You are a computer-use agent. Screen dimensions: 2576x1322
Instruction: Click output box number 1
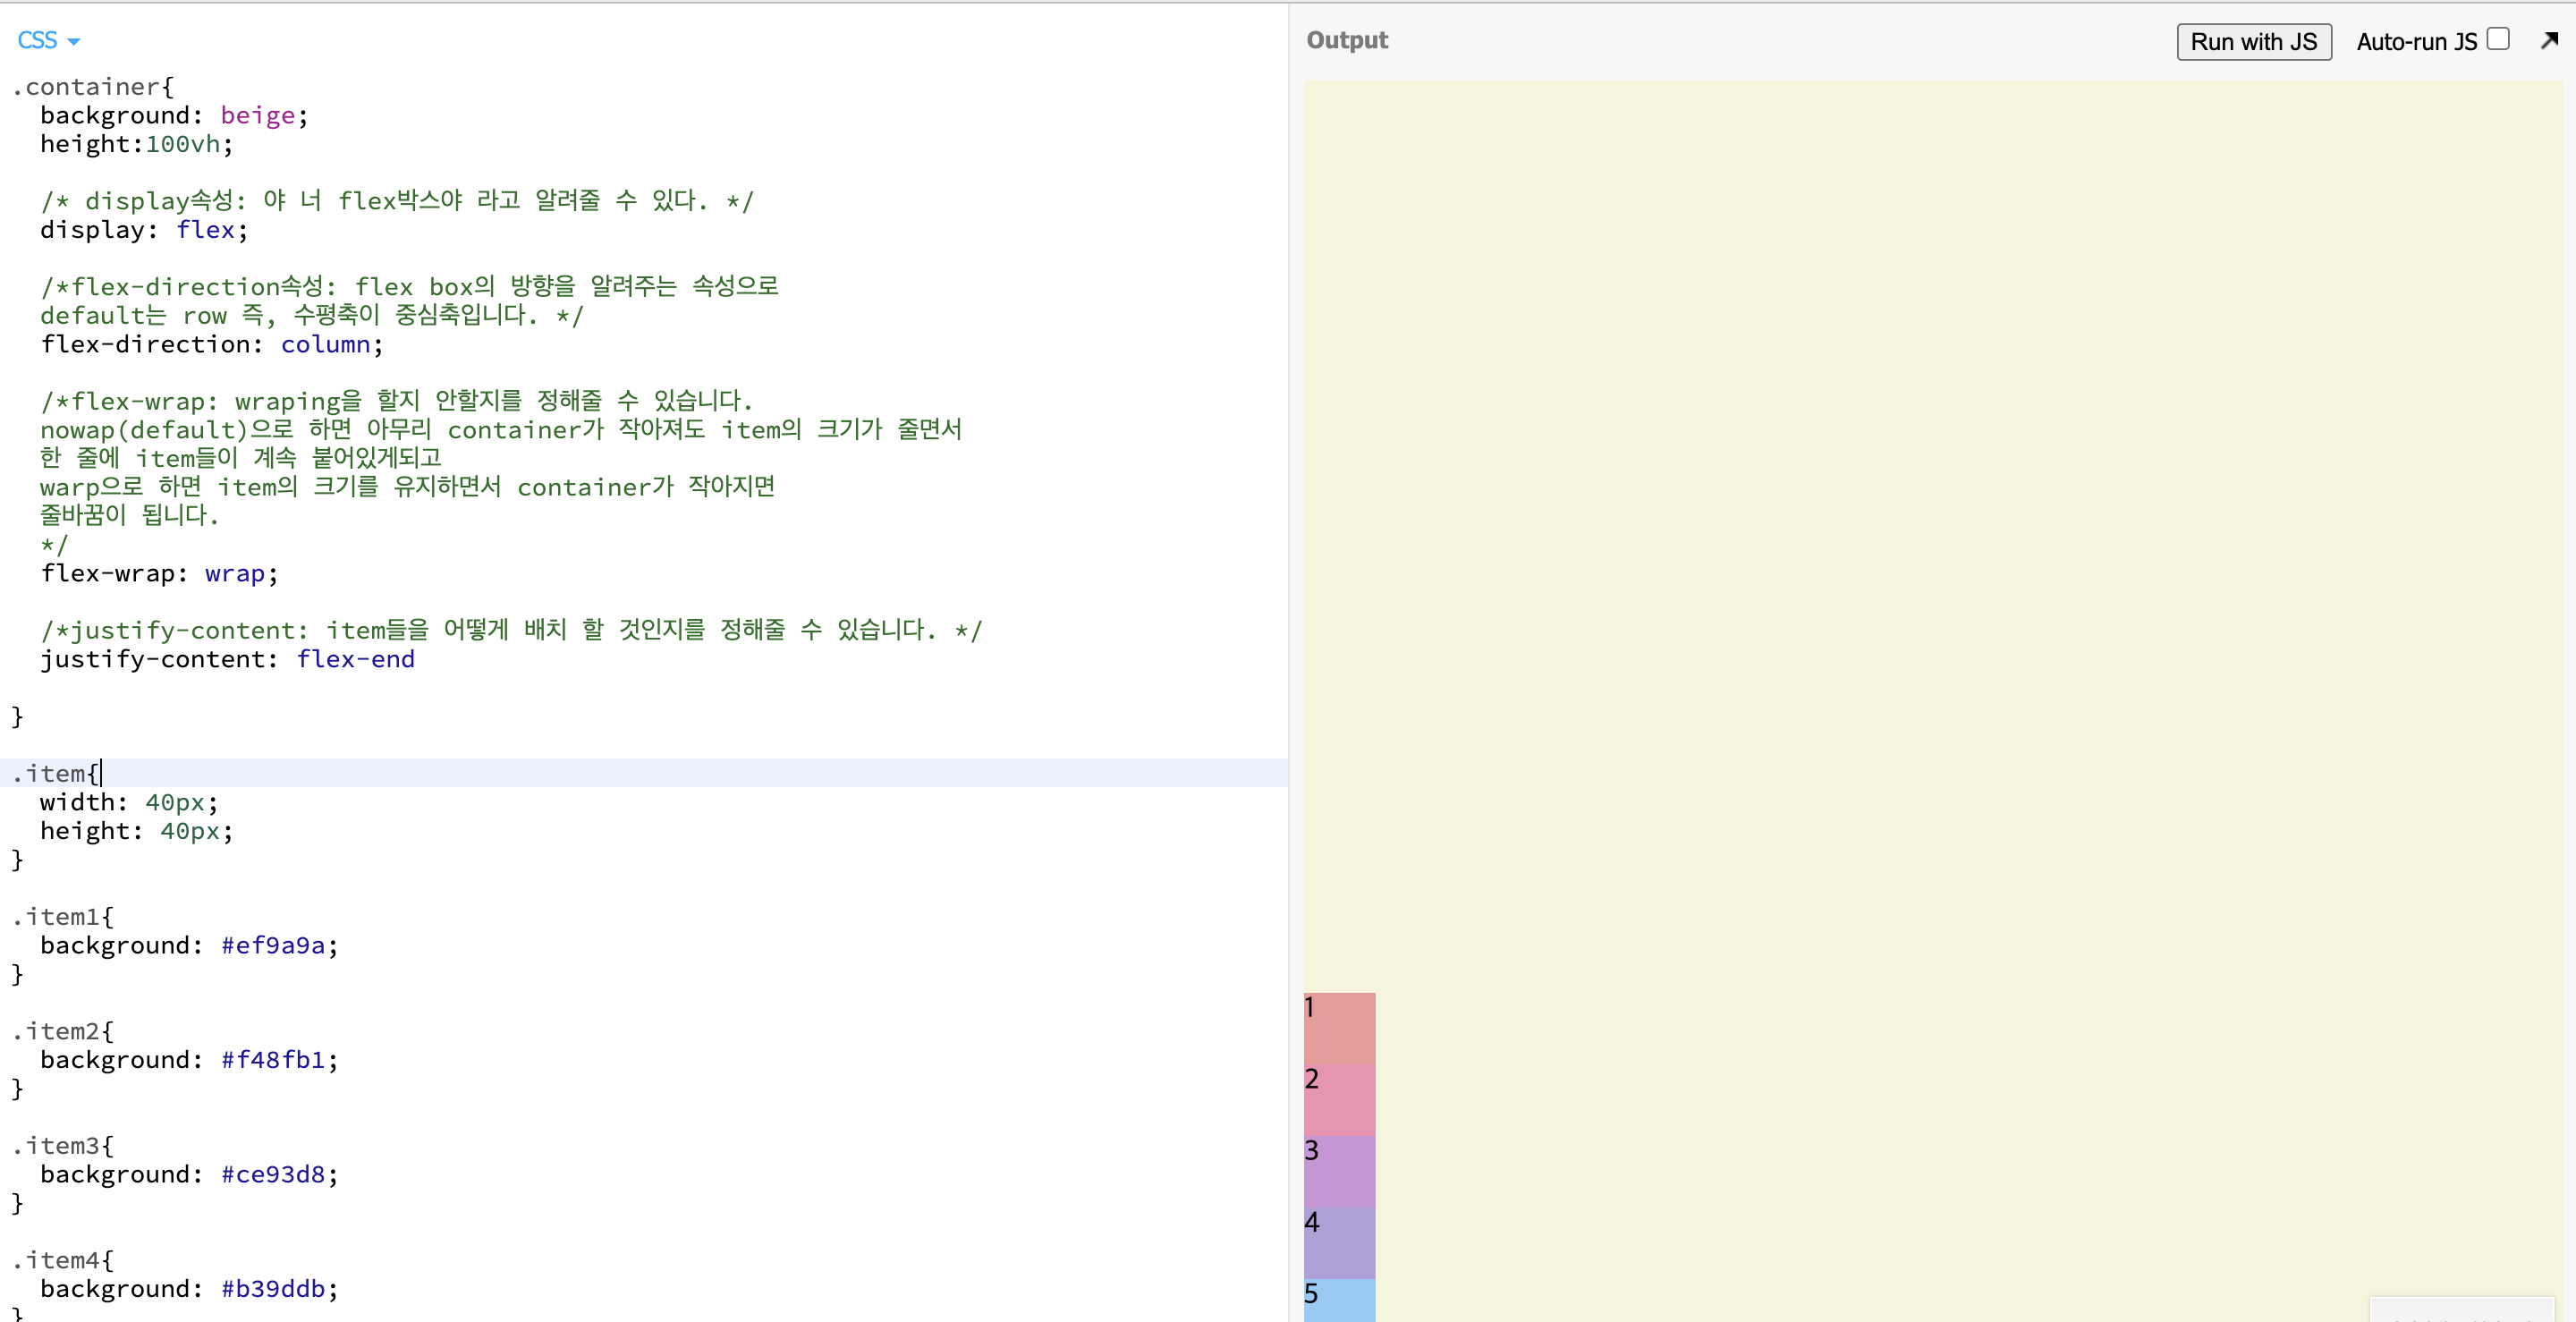pyautogui.click(x=1339, y=1028)
